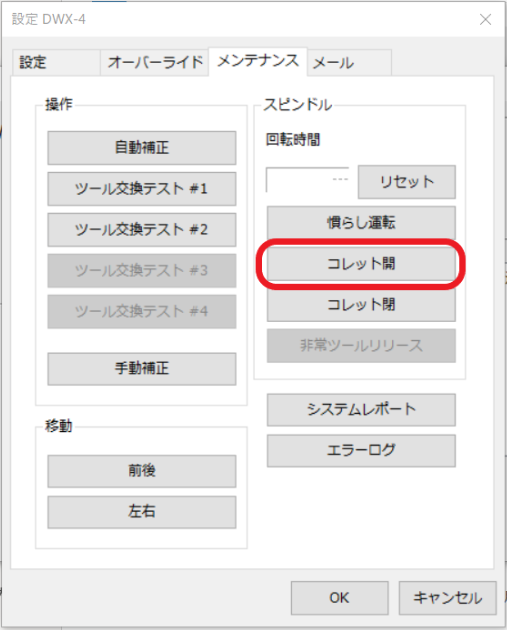Switch to the 設定 tab
Image resolution: width=507 pixels, height=630 pixels.
click(56, 63)
